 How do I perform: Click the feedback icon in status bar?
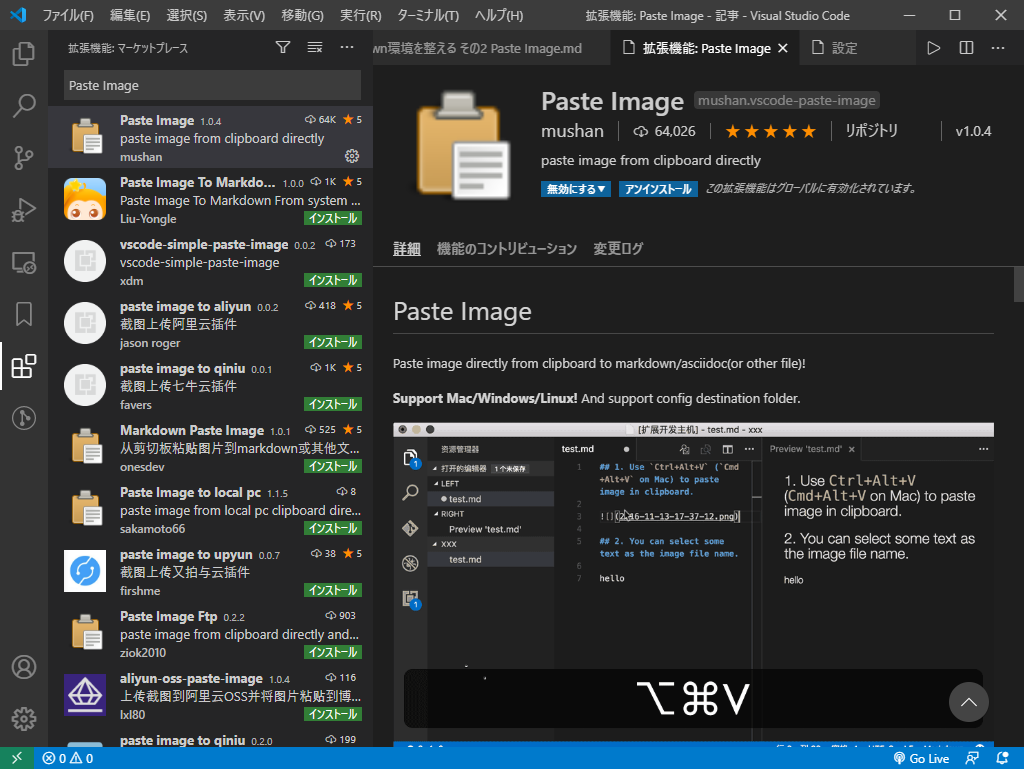click(972, 758)
